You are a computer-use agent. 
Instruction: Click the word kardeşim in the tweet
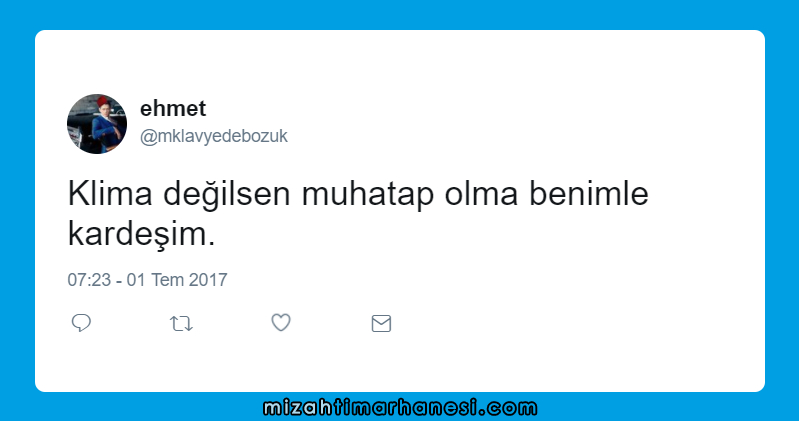click(x=138, y=234)
